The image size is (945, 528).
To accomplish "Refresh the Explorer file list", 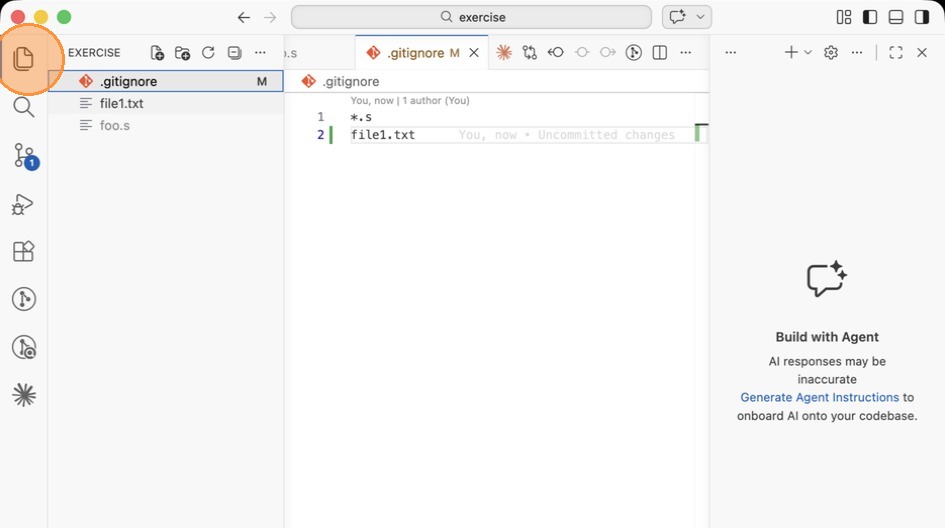I will (x=208, y=53).
